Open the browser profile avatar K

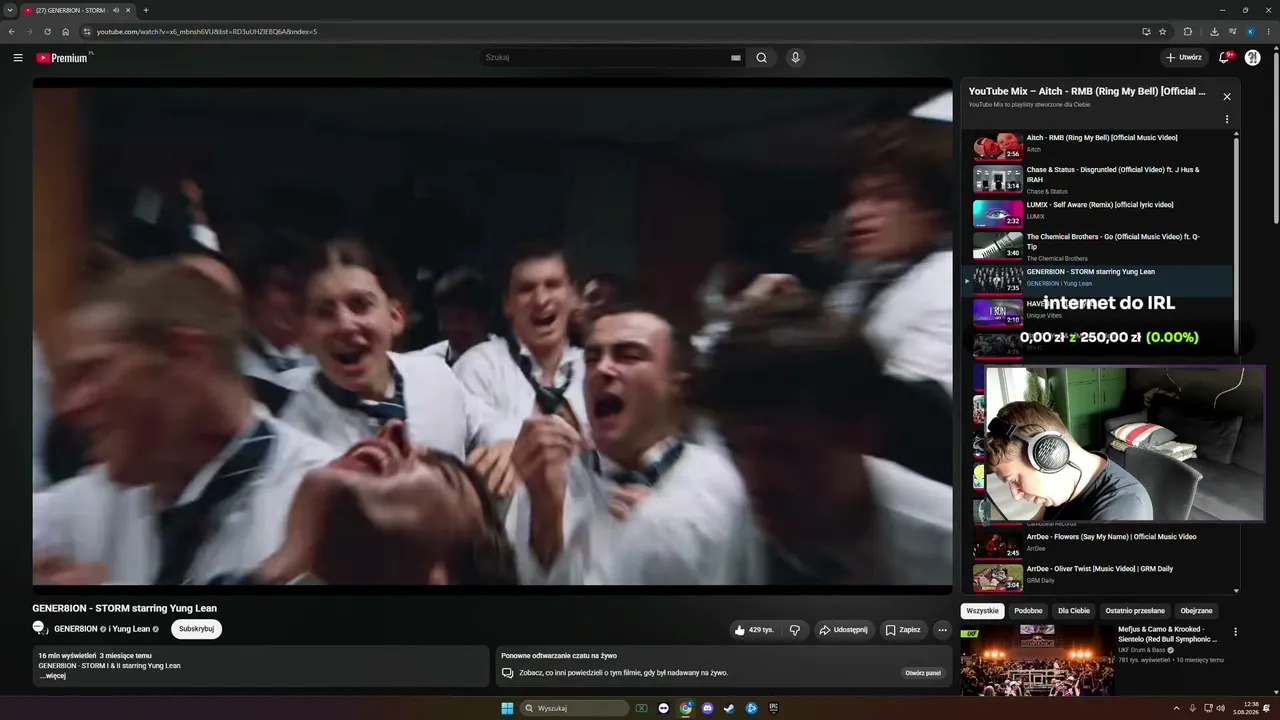pyautogui.click(x=1251, y=32)
